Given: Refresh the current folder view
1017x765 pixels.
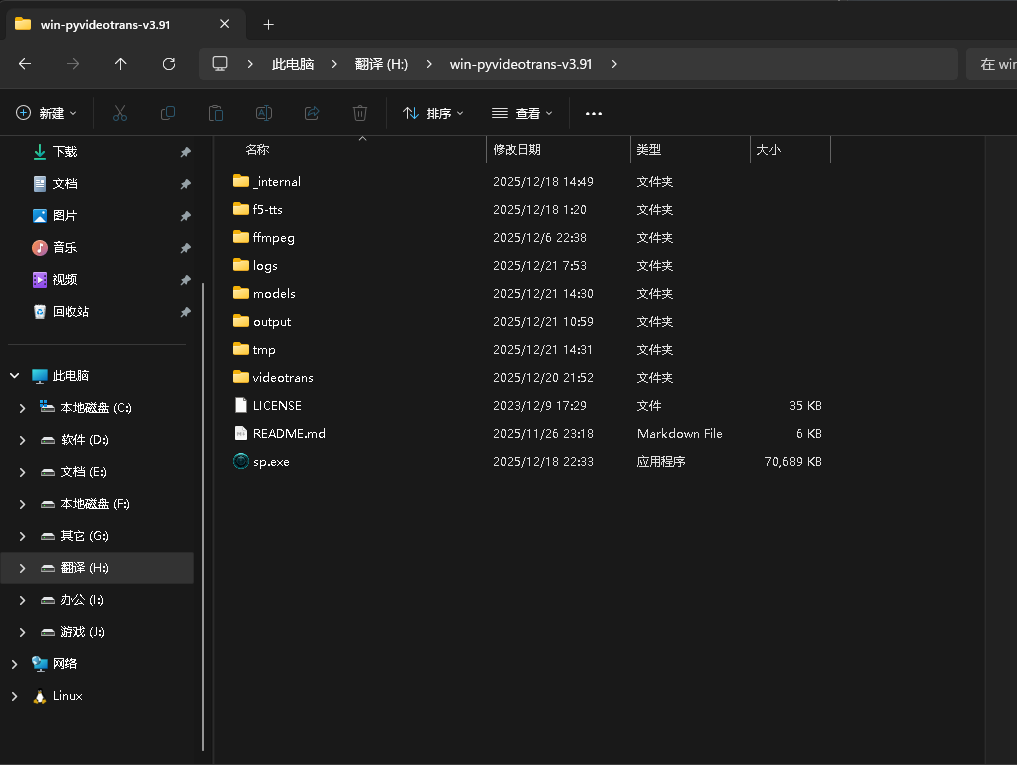Looking at the screenshot, I should (169, 64).
